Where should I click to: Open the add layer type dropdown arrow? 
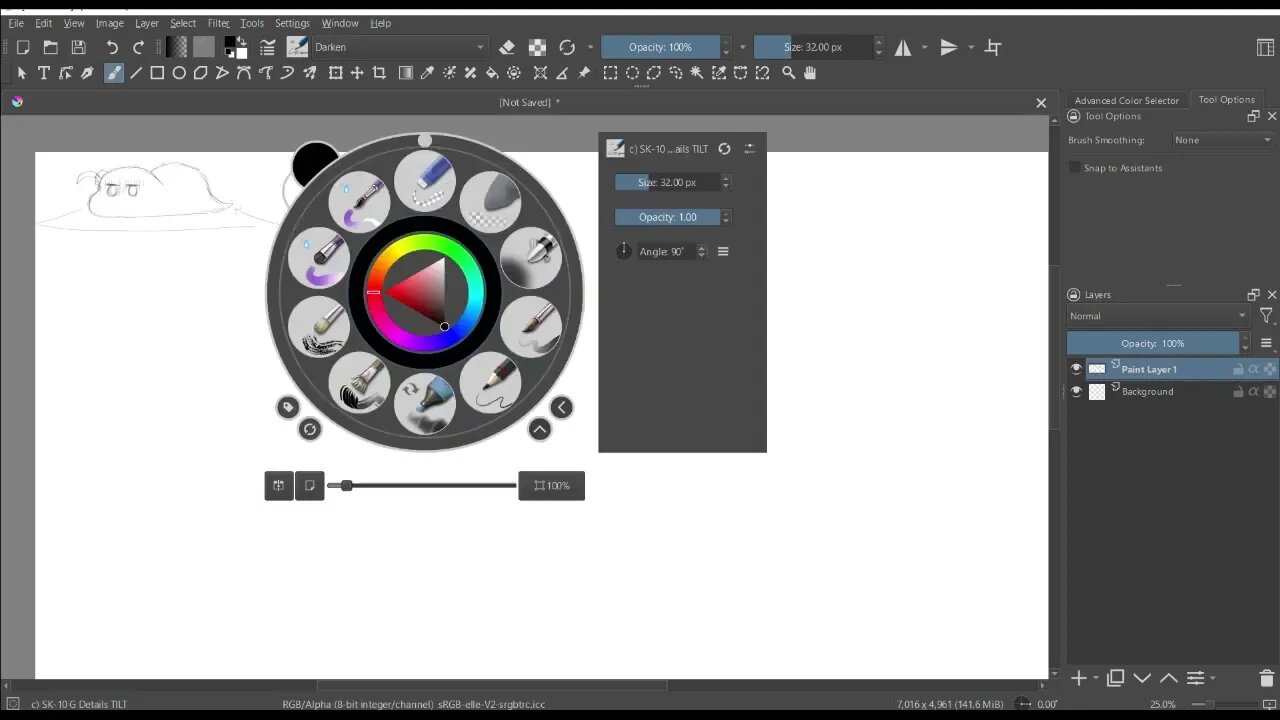1096,679
